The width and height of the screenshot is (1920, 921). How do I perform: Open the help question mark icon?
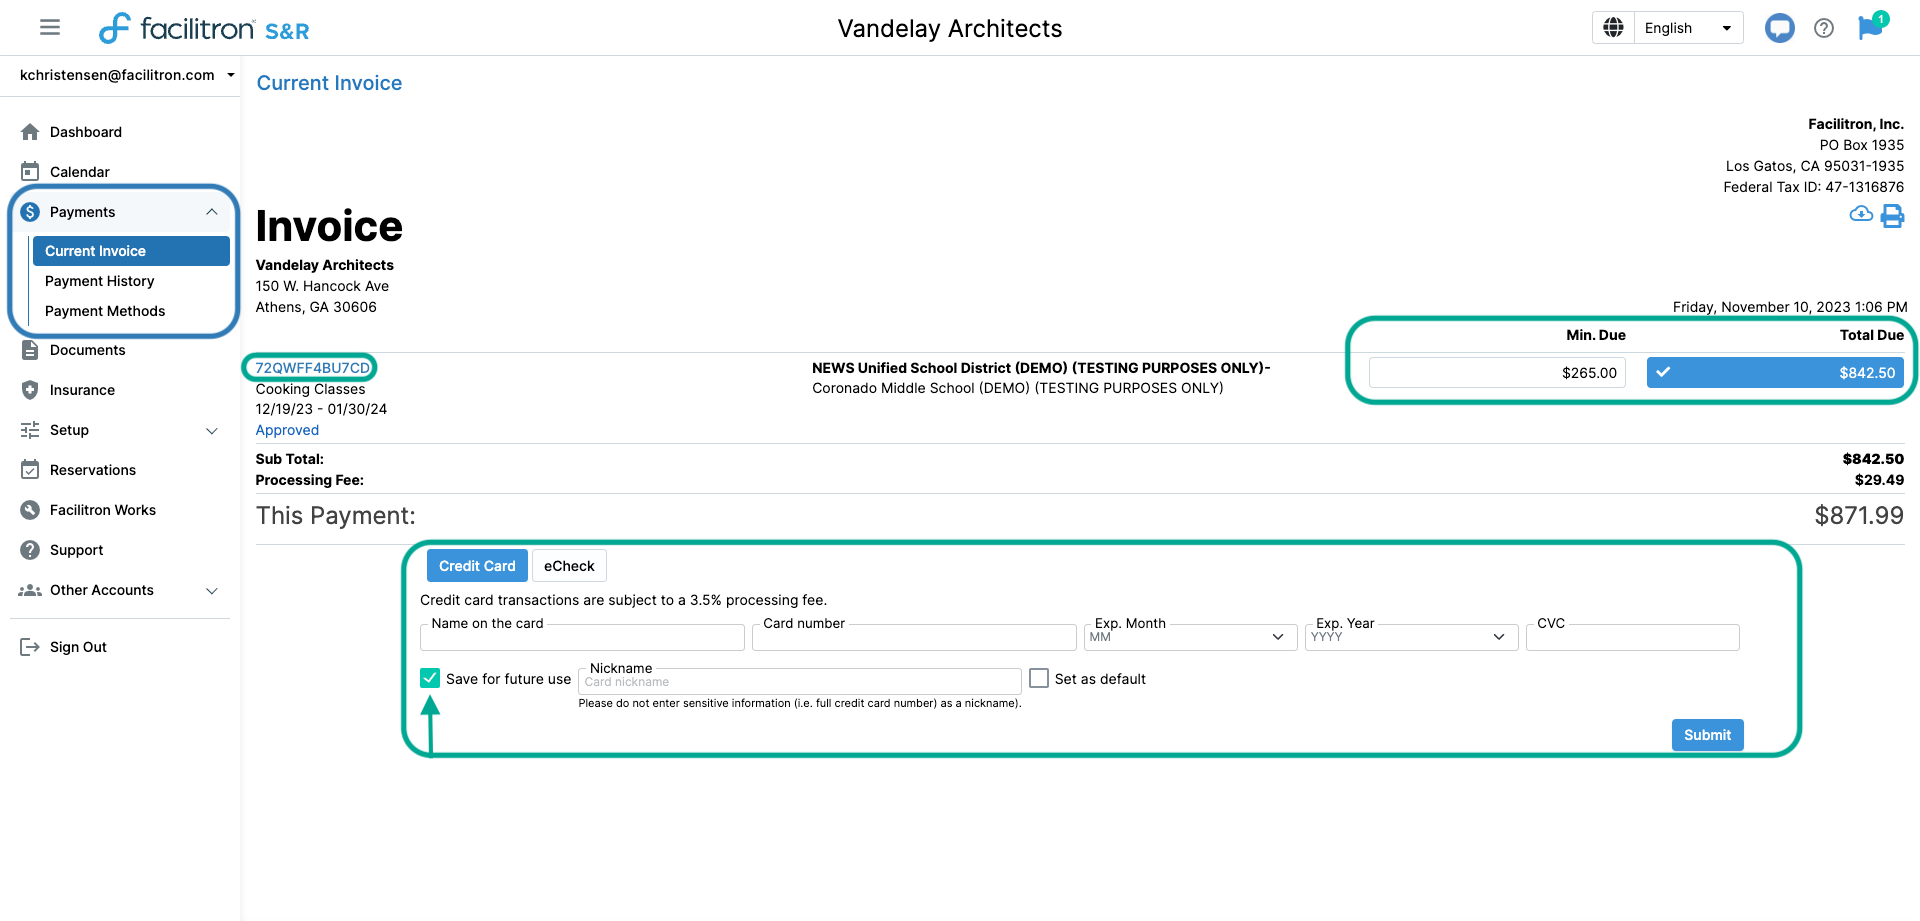pyautogui.click(x=1824, y=28)
